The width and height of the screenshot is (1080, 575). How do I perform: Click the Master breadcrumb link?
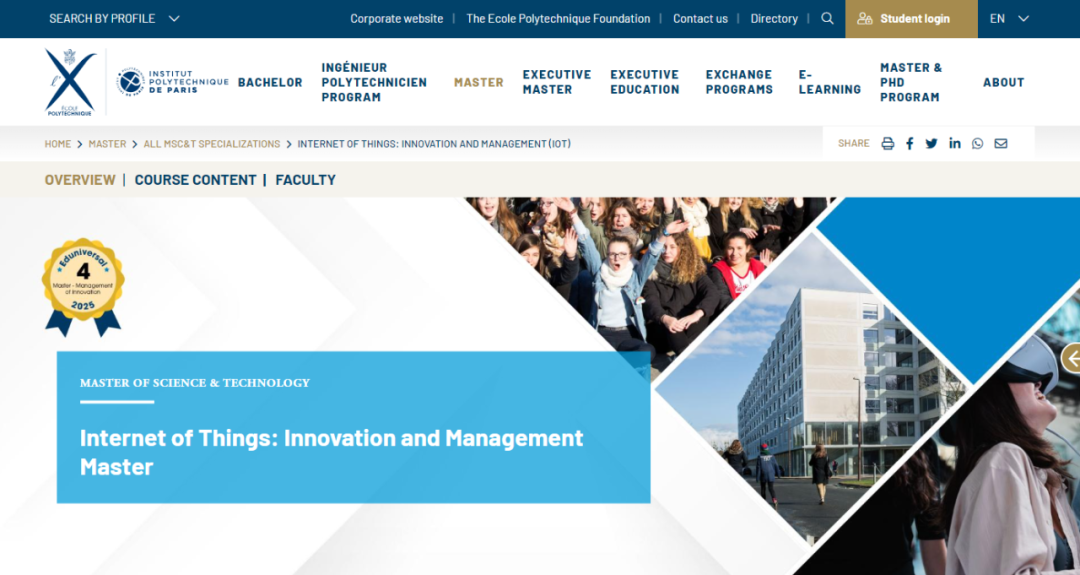point(107,144)
